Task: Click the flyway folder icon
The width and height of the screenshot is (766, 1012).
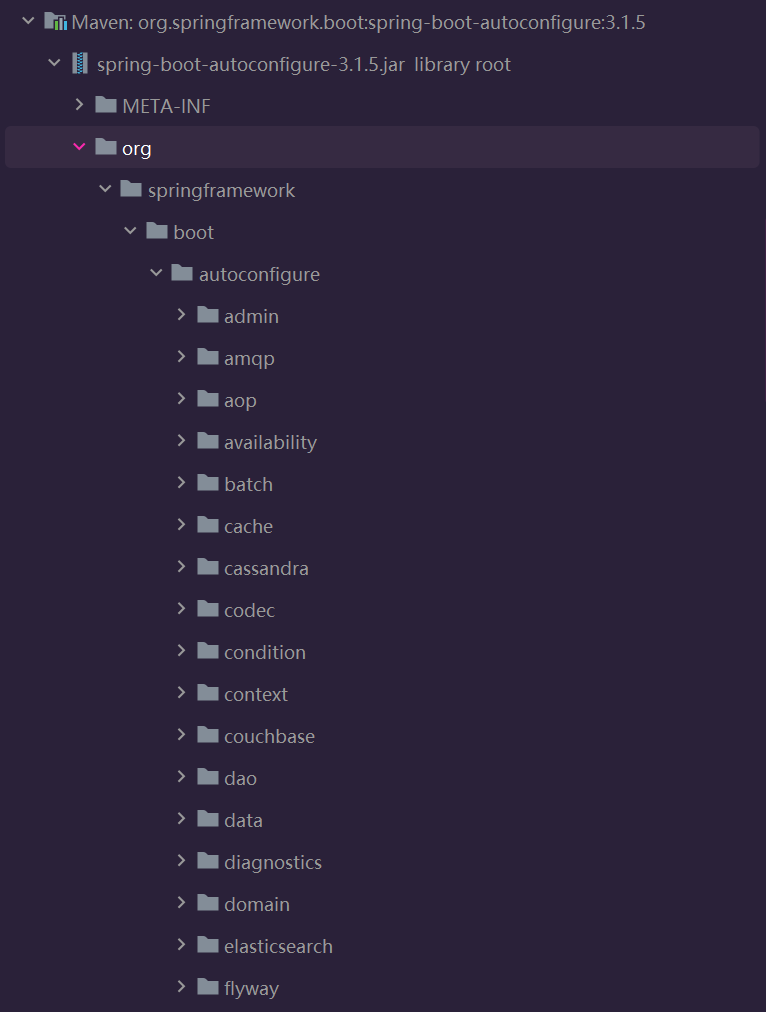Action: (208, 986)
